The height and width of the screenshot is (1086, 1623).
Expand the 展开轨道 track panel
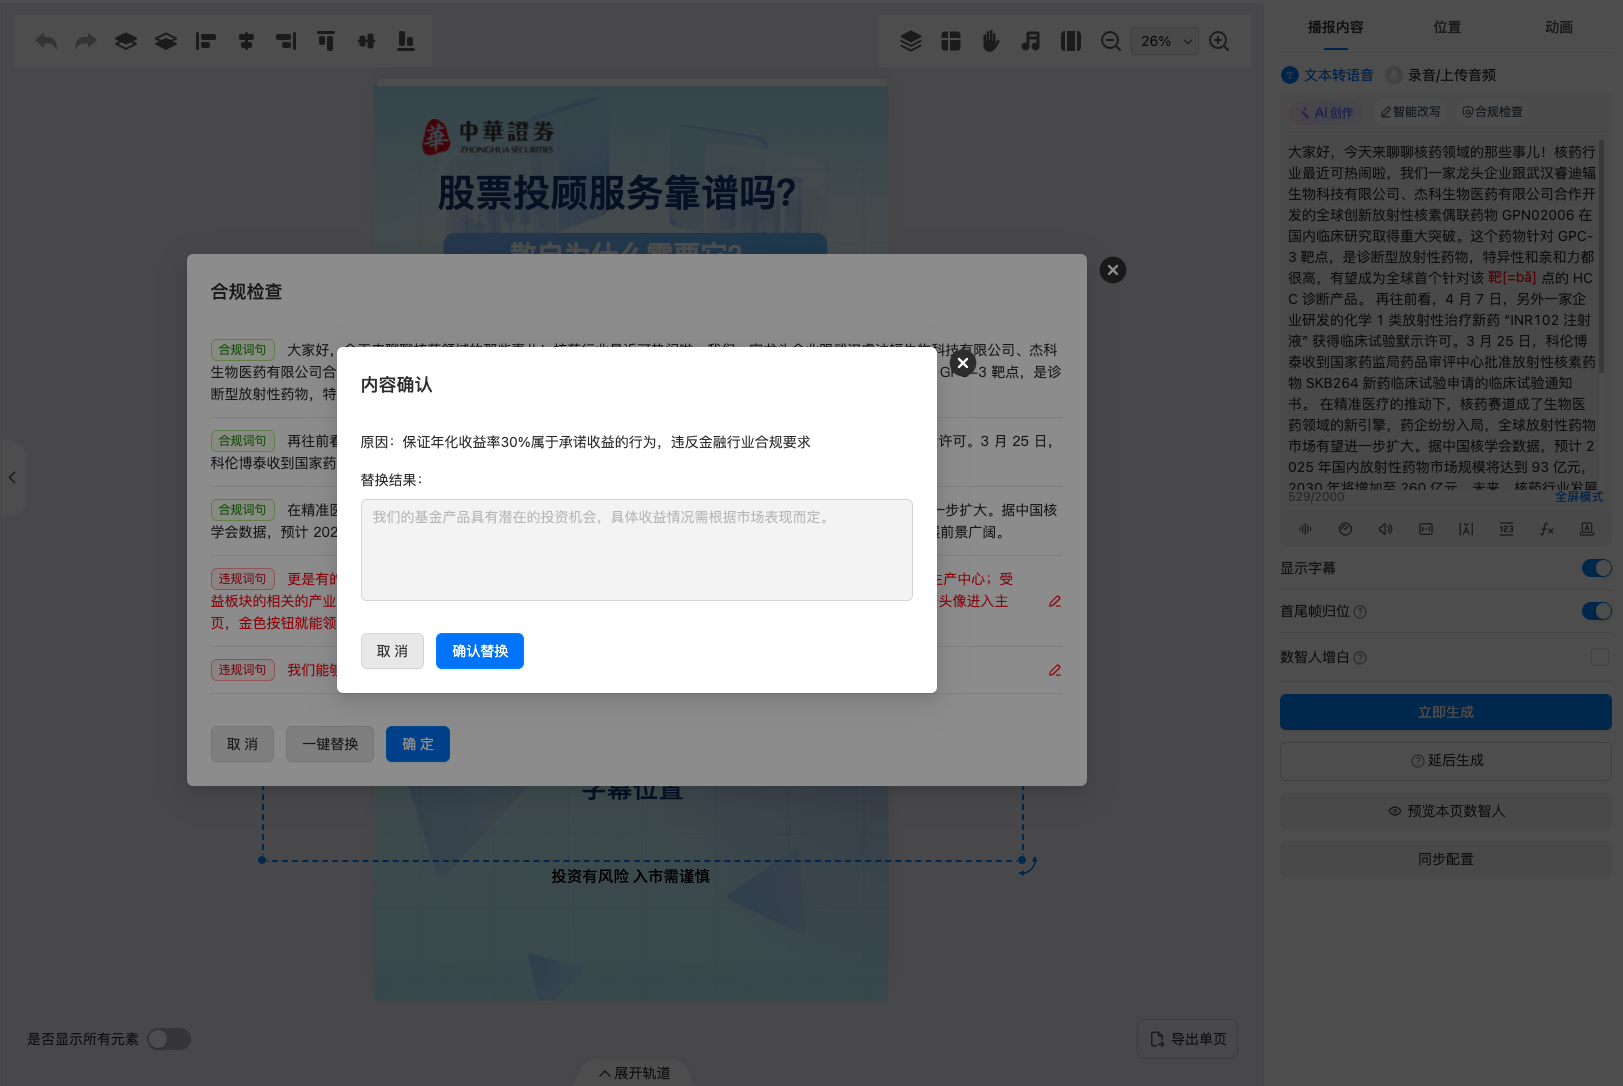tap(634, 1073)
